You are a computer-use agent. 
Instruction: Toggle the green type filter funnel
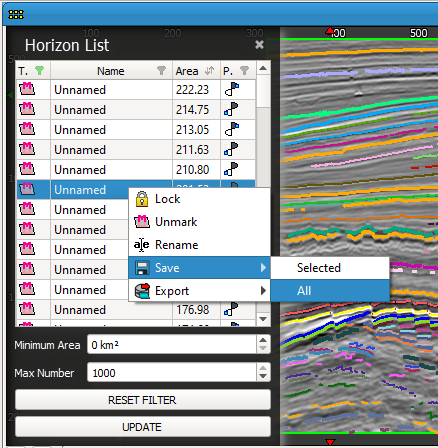pyautogui.click(x=39, y=71)
